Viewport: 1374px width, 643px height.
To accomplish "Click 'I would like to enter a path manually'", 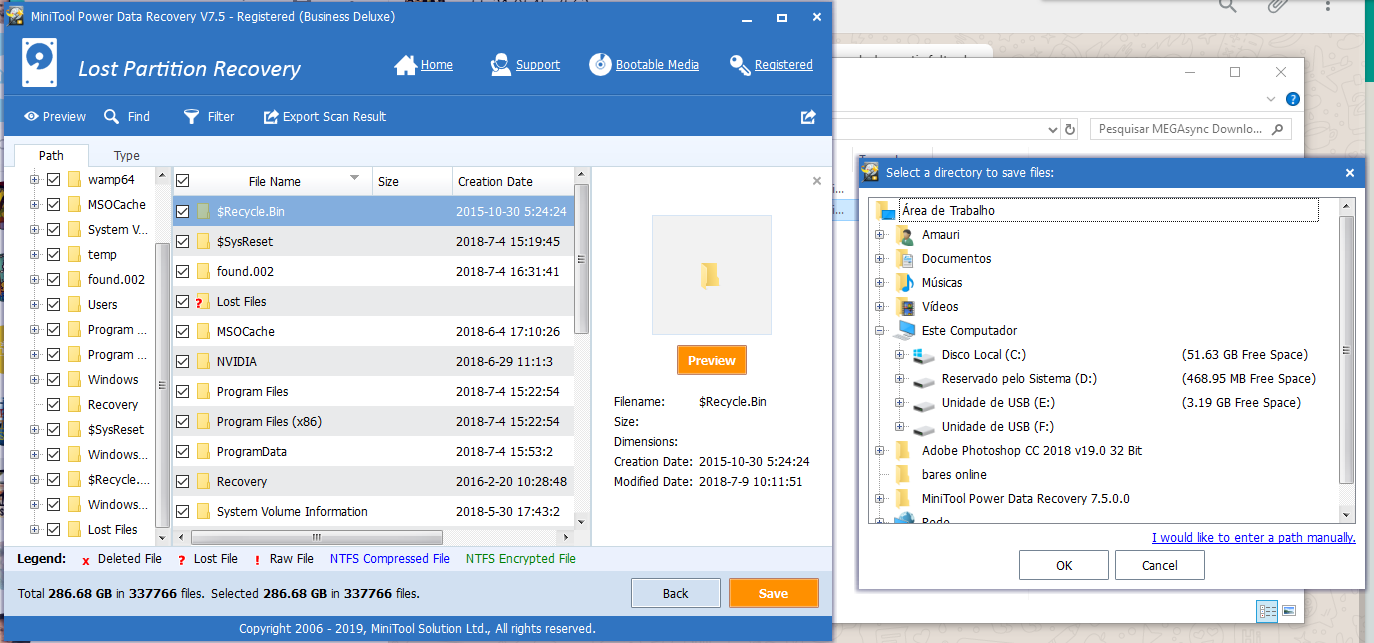I will coord(1254,538).
